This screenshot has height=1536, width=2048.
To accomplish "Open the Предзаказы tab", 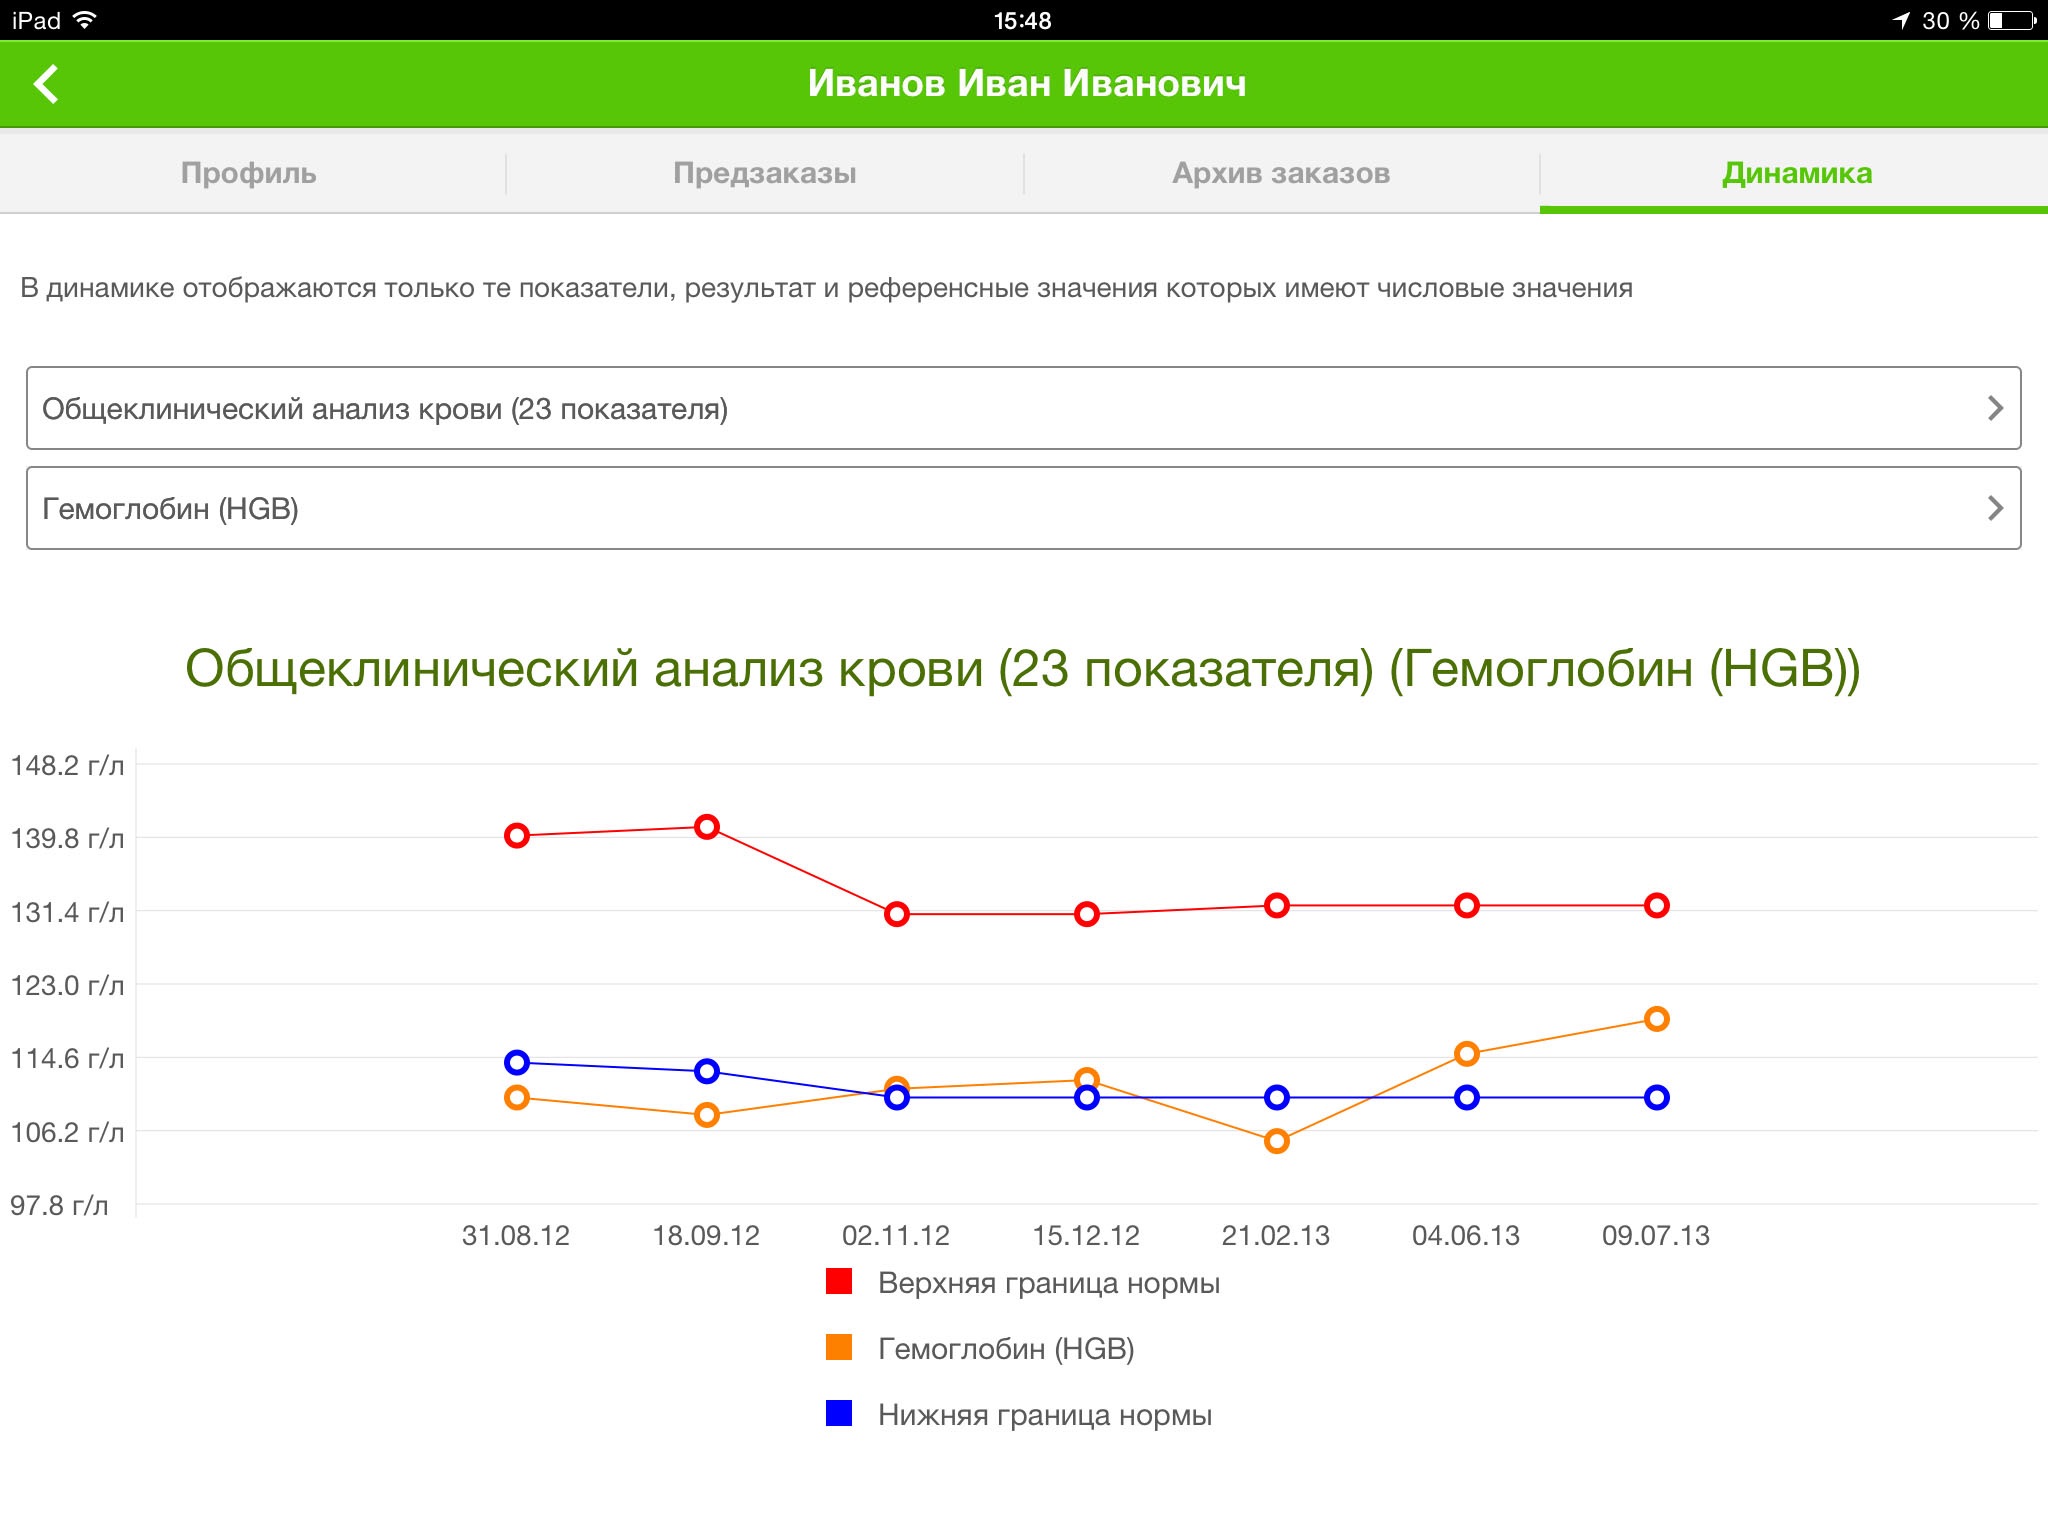I will pos(765,173).
